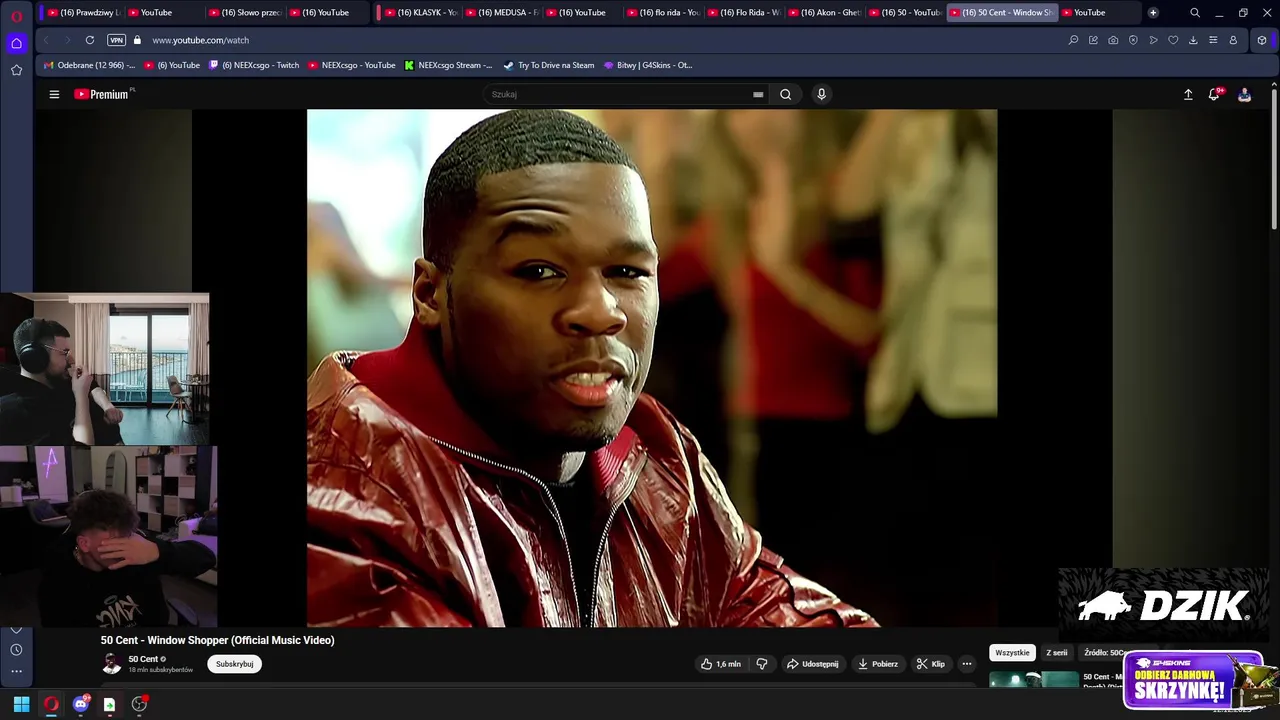This screenshot has width=1280, height=720.
Task: View site info via the padlock icon
Action: click(x=138, y=40)
